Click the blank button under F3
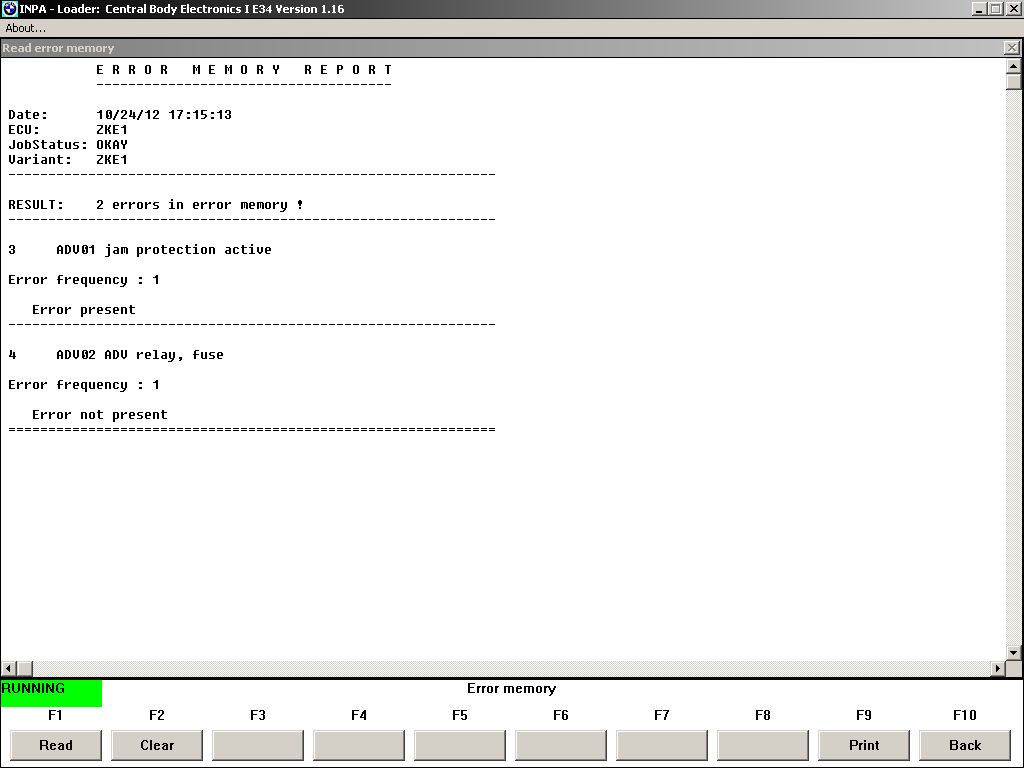The width and height of the screenshot is (1024, 768). coord(258,745)
